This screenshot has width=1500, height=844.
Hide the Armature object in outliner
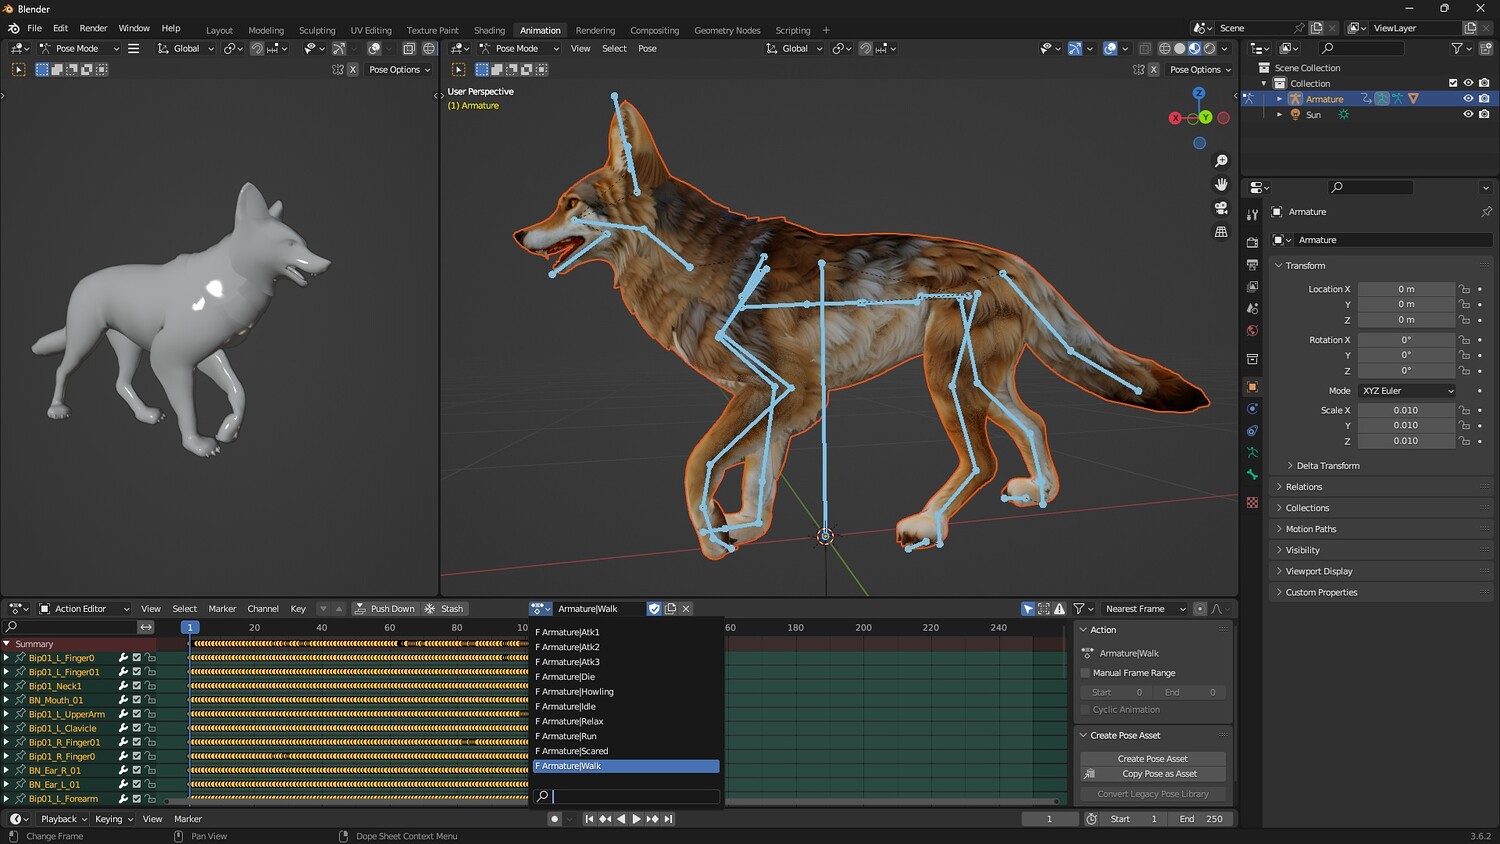click(1468, 99)
